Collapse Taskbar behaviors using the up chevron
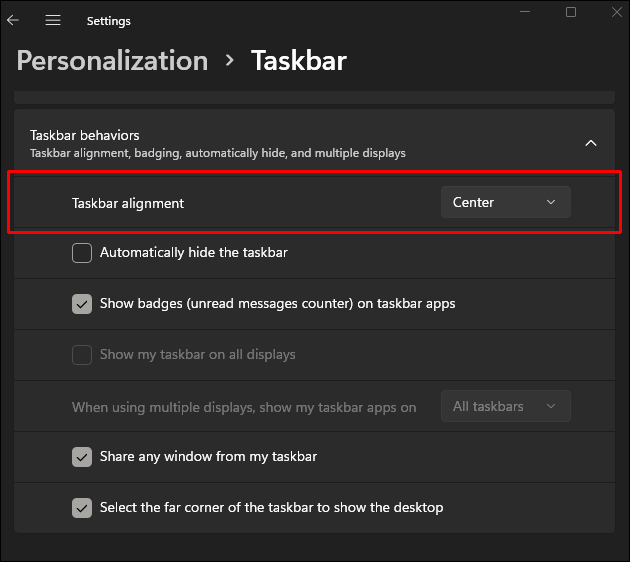This screenshot has width=630, height=562. [591, 143]
